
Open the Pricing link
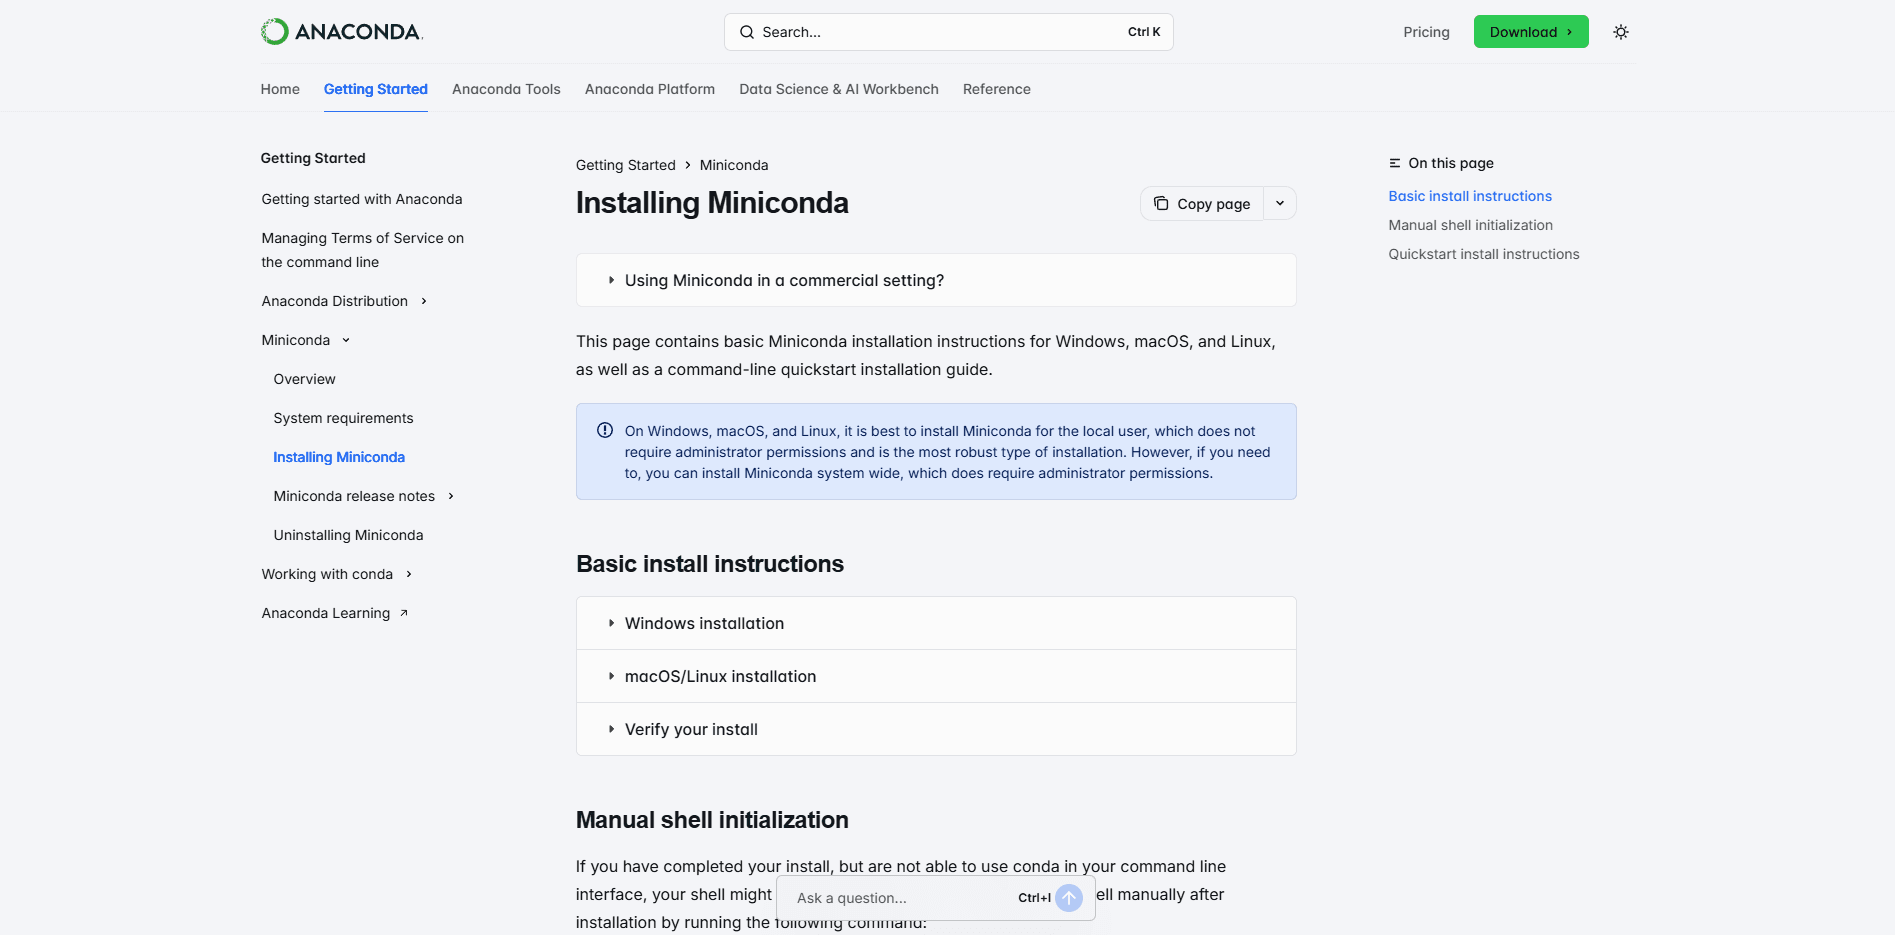point(1426,32)
